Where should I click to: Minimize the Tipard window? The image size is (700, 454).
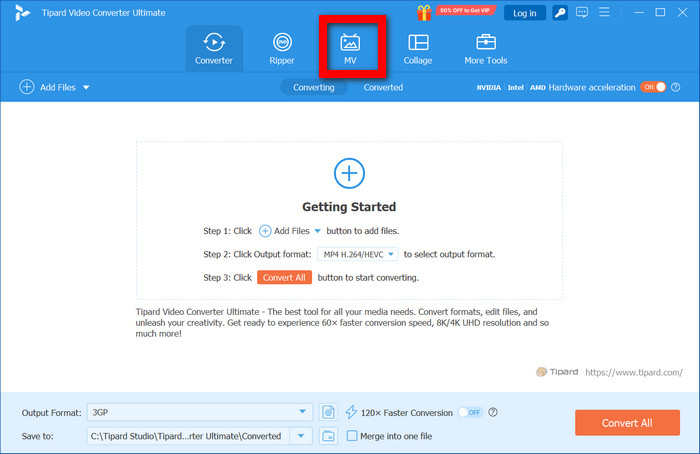639,12
